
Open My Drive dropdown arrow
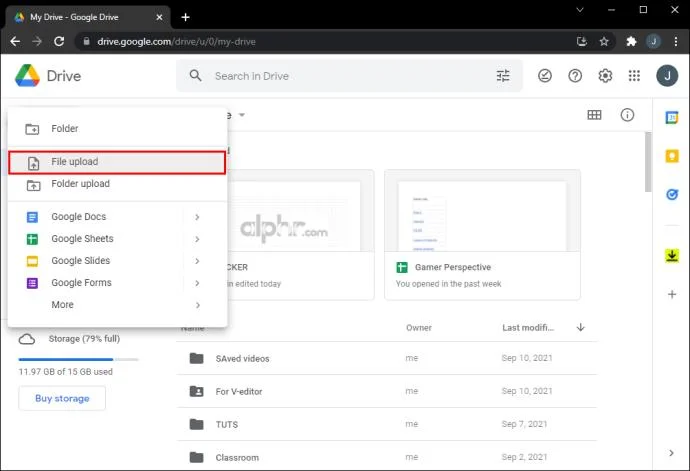pyautogui.click(x=242, y=115)
